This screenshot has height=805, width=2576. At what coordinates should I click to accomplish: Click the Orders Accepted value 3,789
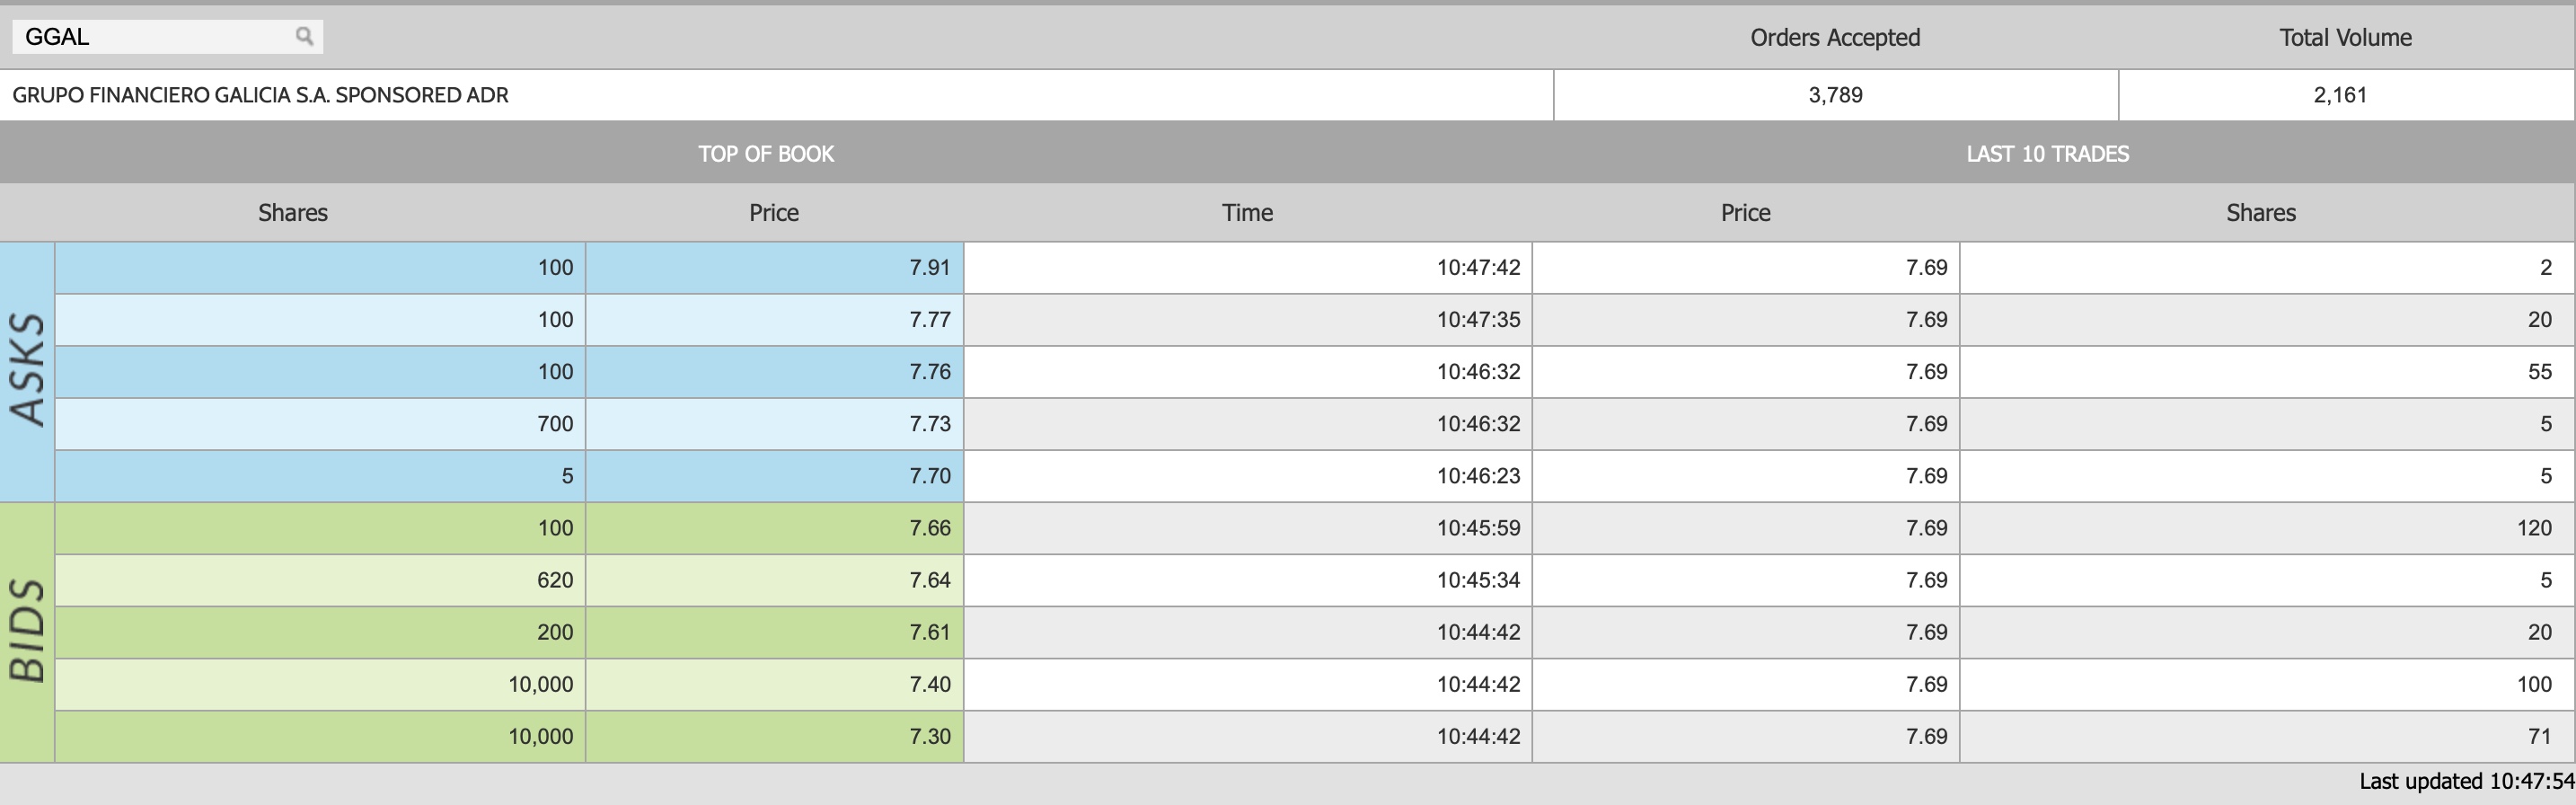[x=1835, y=95]
